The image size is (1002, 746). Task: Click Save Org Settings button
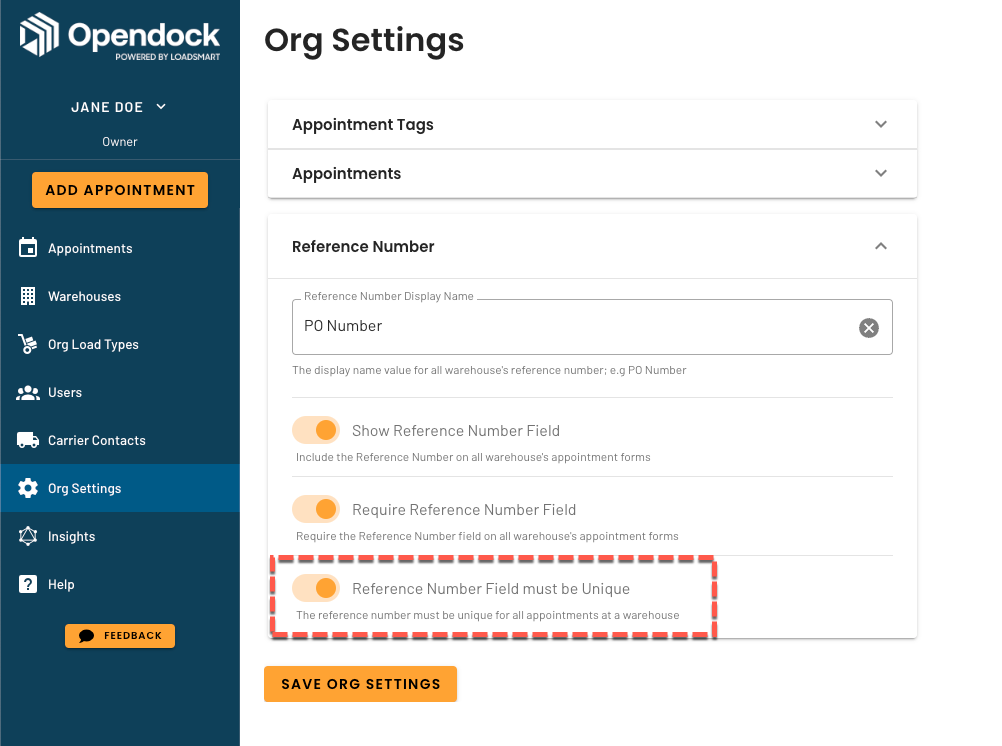tap(360, 684)
